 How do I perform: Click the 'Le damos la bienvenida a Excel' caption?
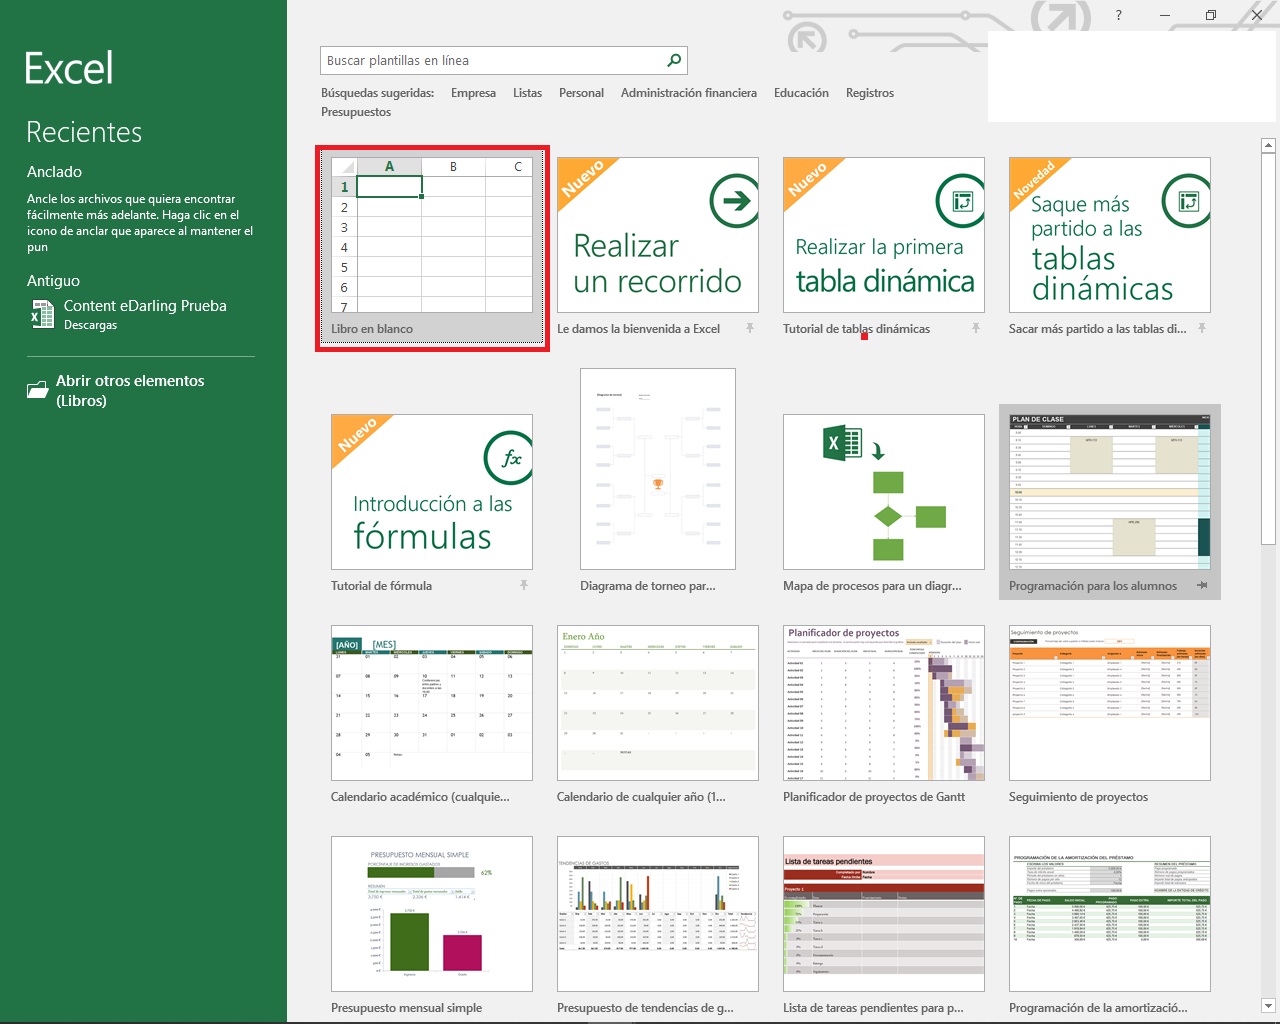click(638, 329)
